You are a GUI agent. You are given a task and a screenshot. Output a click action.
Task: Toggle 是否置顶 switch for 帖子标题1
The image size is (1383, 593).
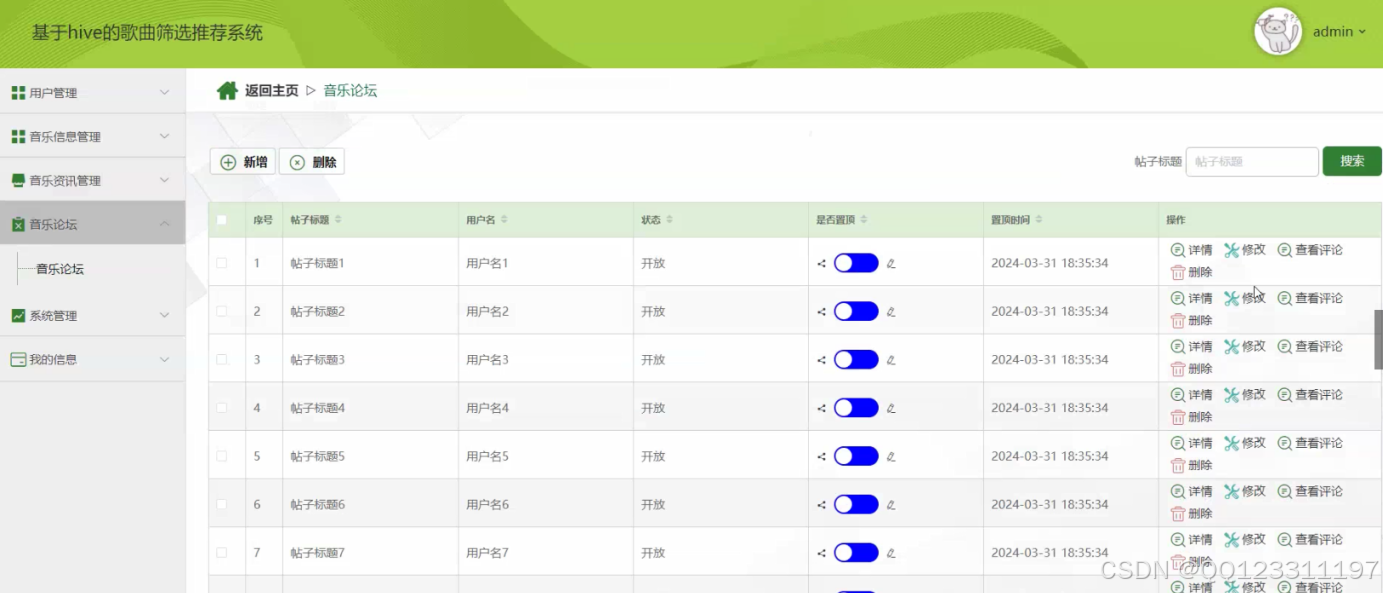856,263
